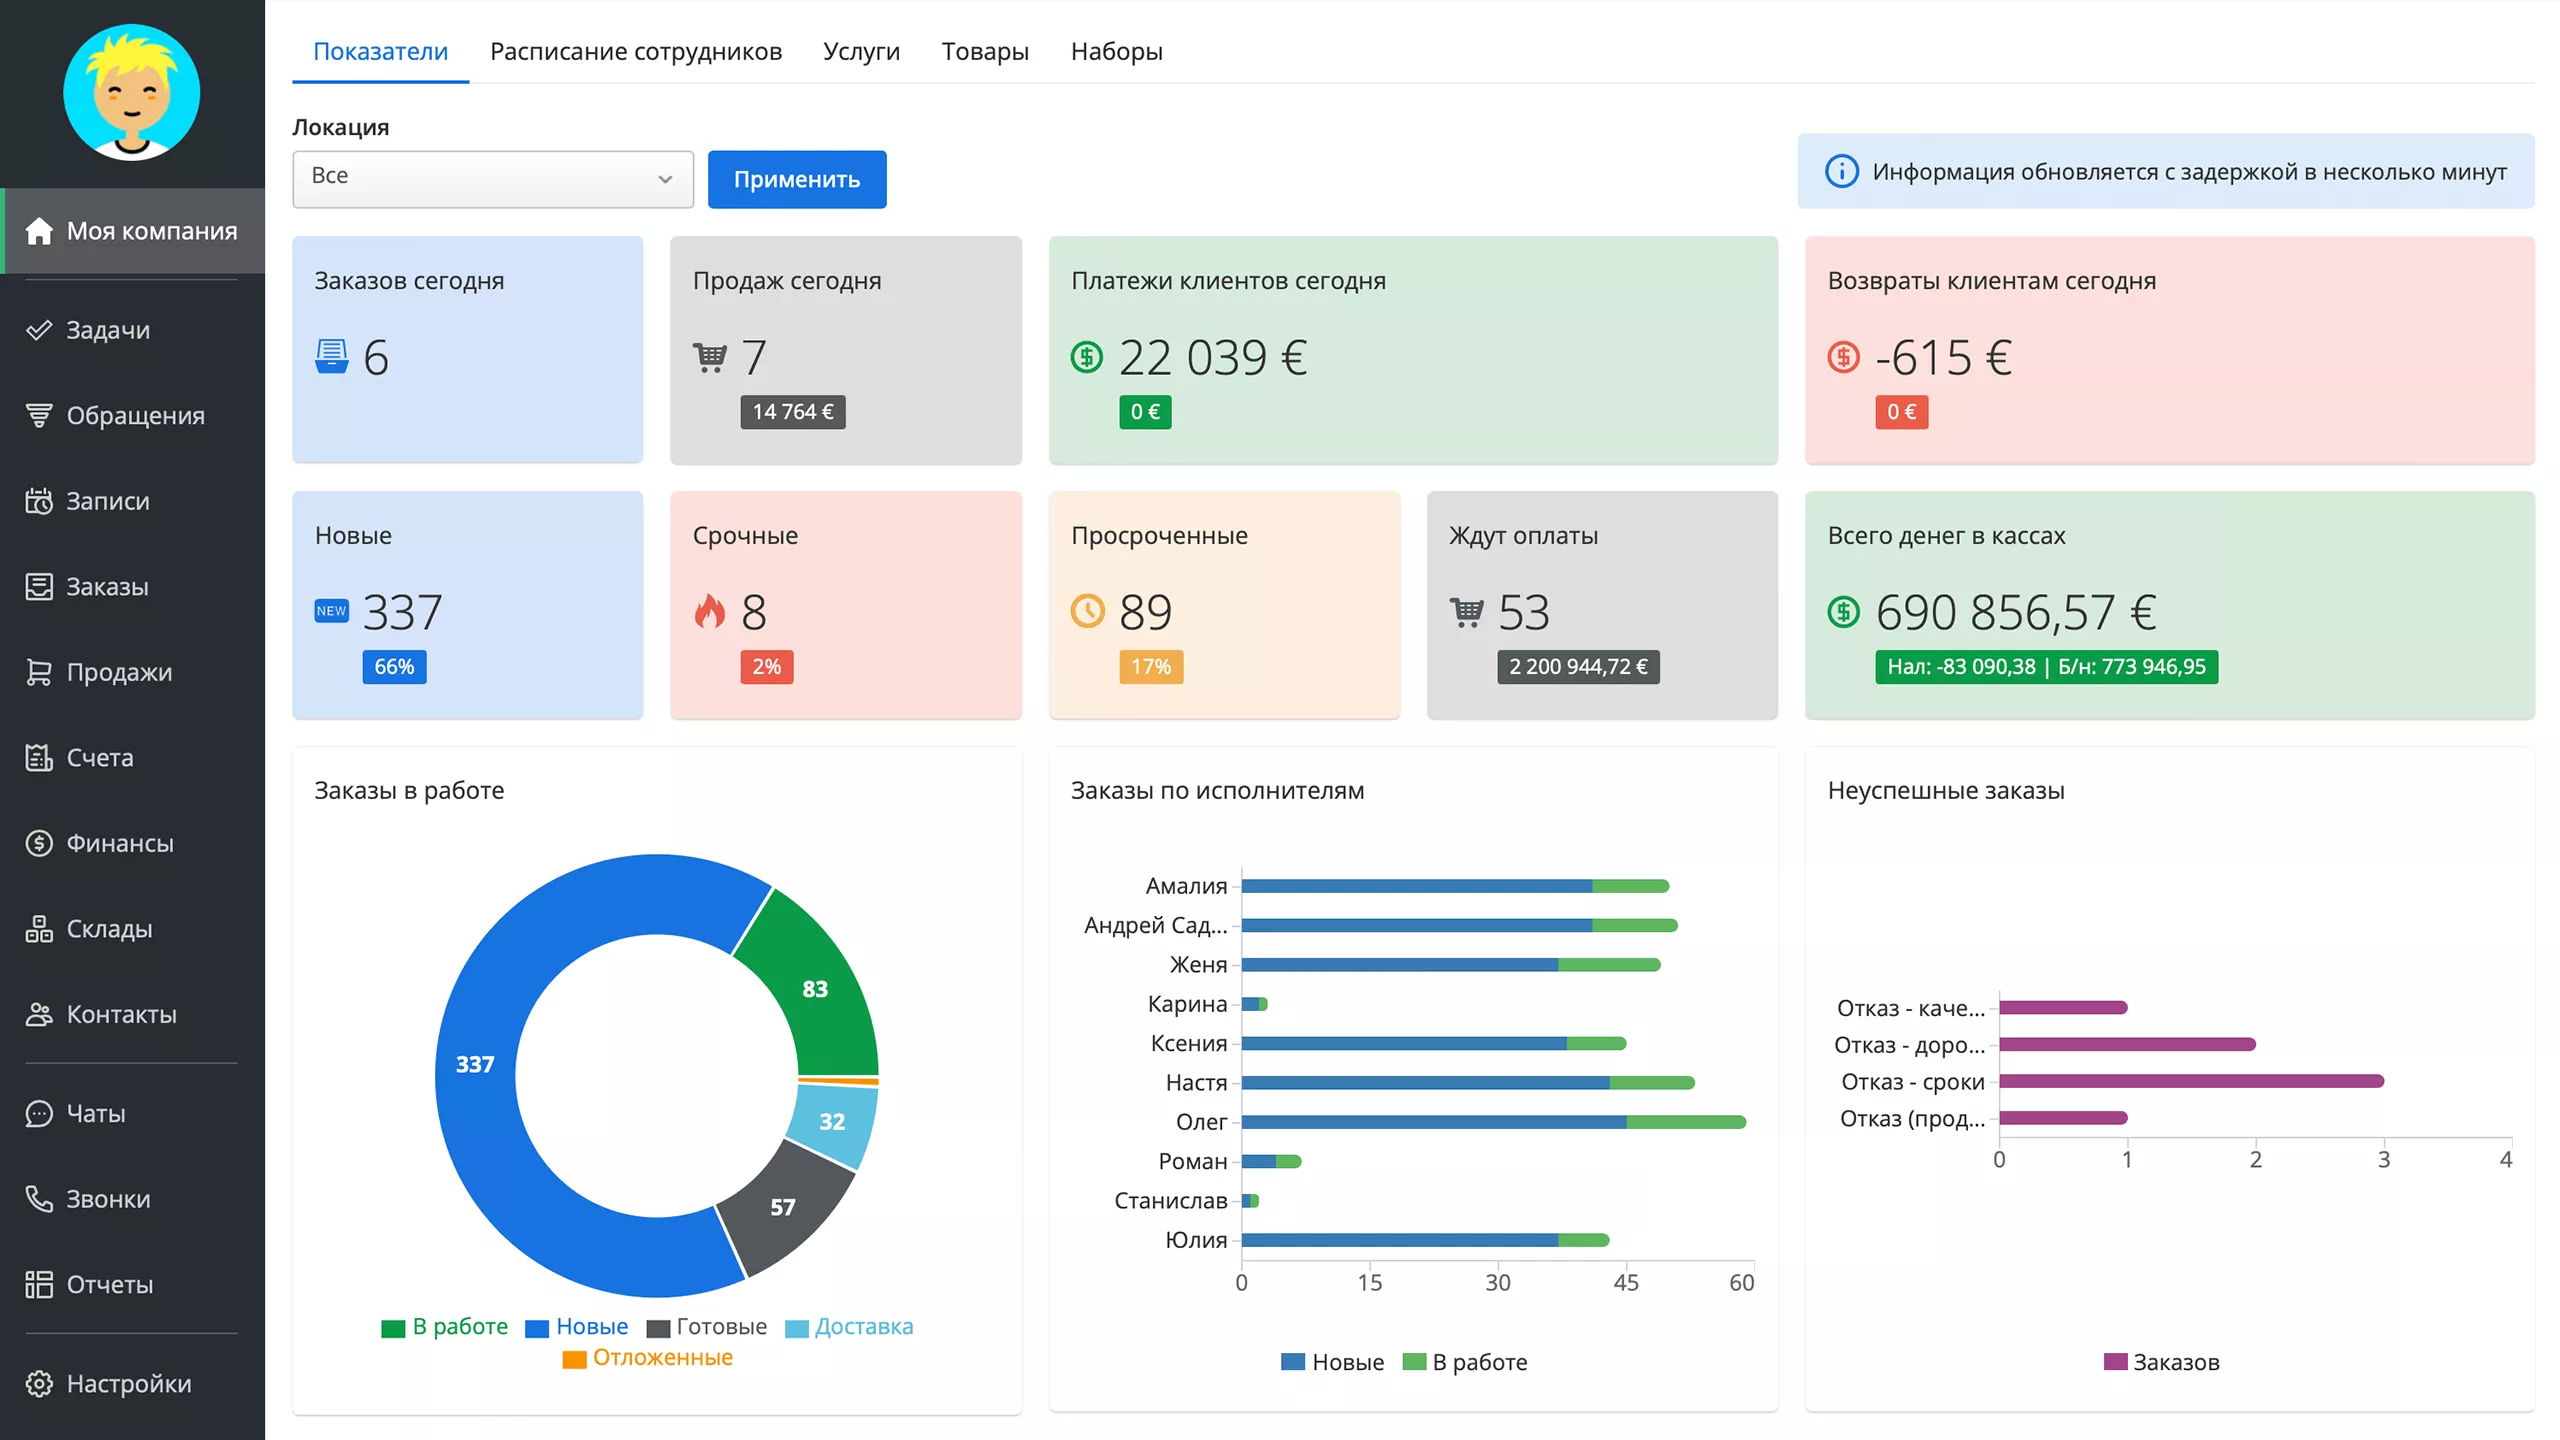Click the info icon in the update notice
The image size is (2560, 1440).
tap(1842, 171)
